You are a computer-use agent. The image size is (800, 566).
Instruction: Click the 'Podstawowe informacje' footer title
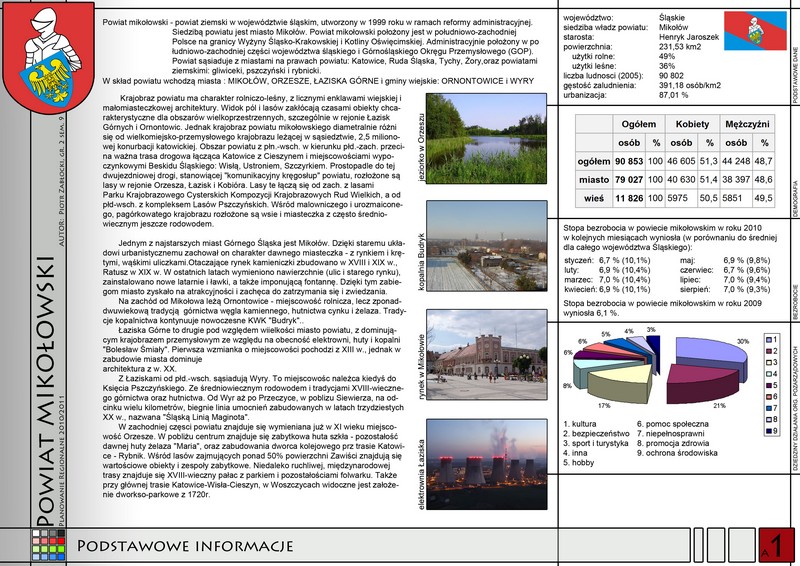[185, 546]
